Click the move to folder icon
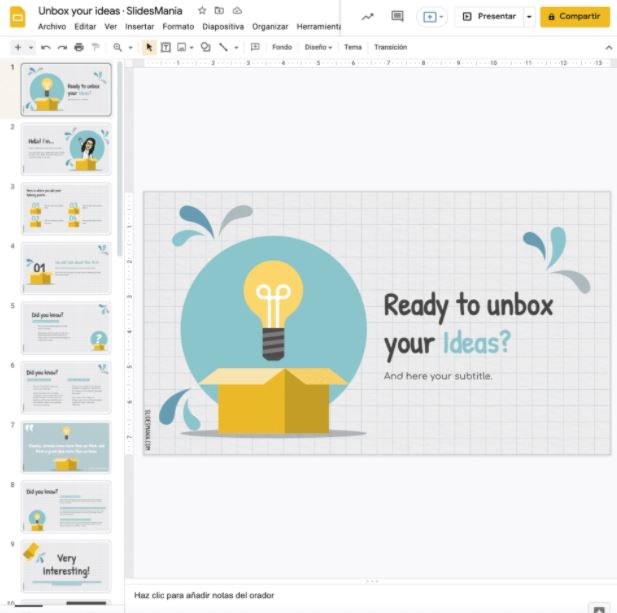Screen dimensions: 617x613 coord(219,11)
